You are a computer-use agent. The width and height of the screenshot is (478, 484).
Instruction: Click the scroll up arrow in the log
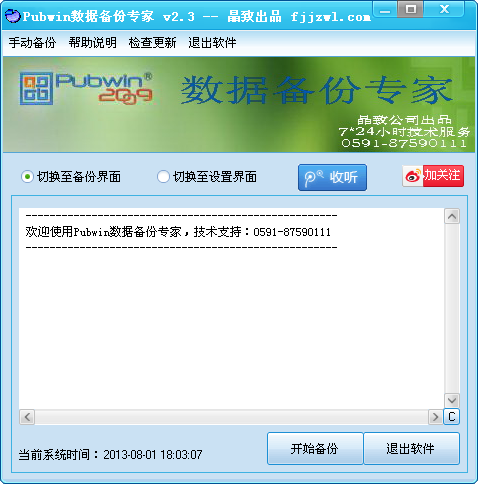click(452, 216)
